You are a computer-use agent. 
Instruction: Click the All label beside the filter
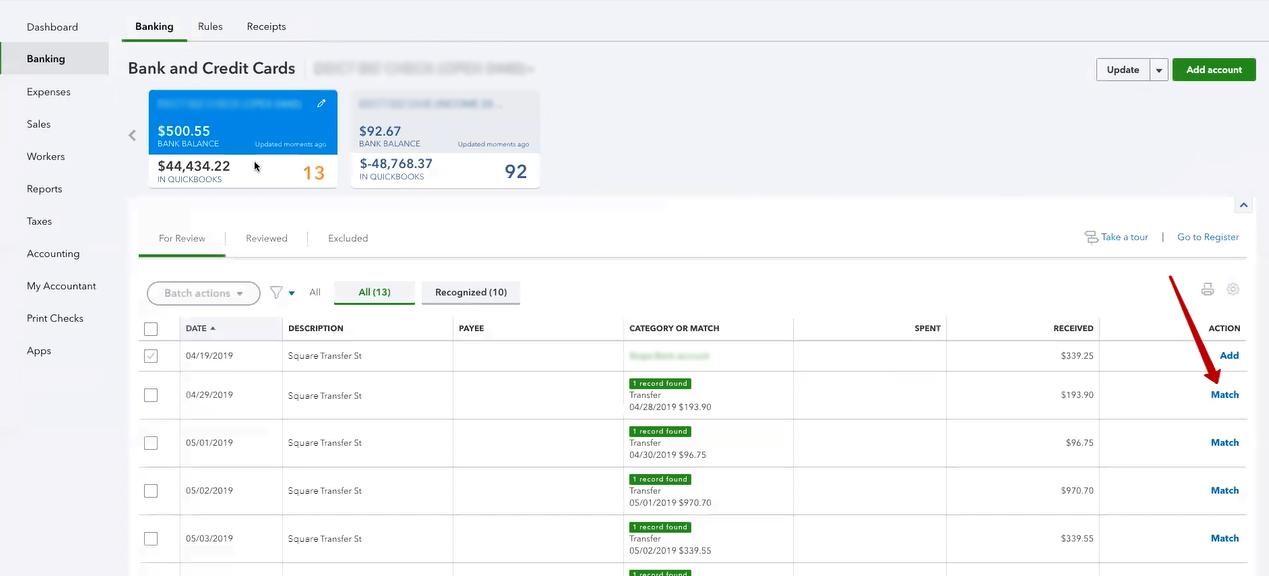click(315, 293)
